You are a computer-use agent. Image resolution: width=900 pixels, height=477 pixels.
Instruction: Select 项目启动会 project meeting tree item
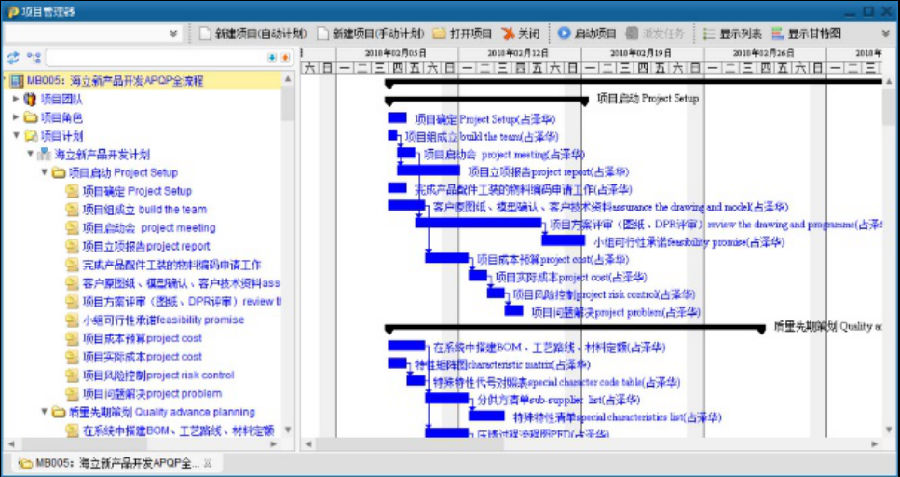(149, 228)
